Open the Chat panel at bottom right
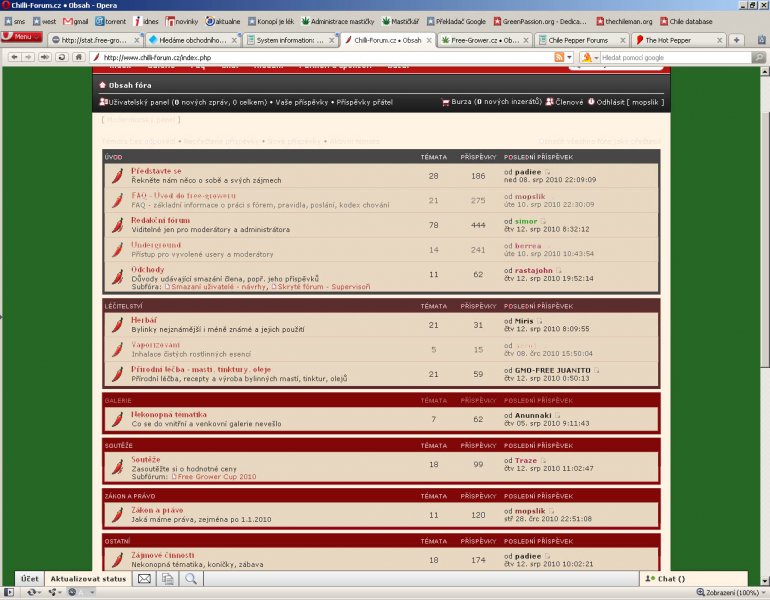This screenshot has width=770, height=600. point(671,579)
